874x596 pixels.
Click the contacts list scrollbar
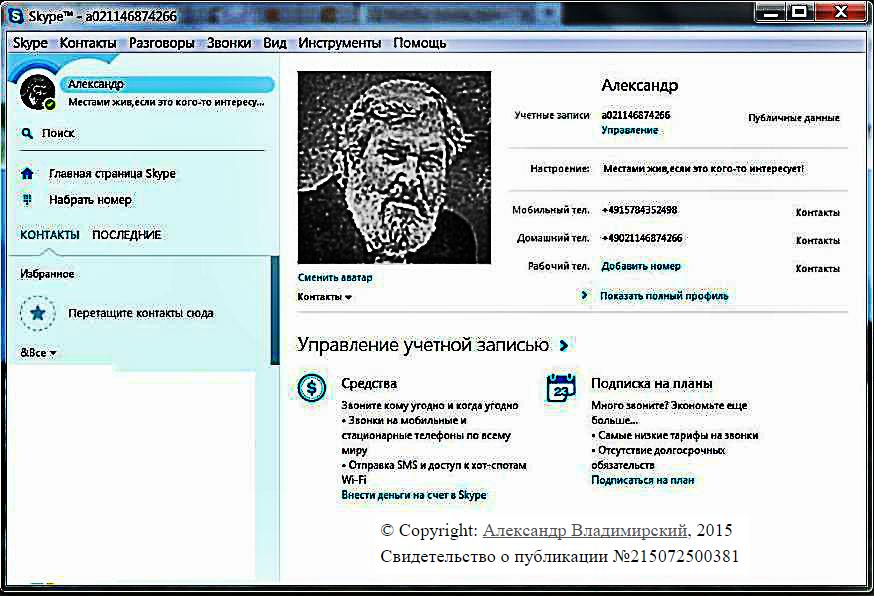click(274, 311)
